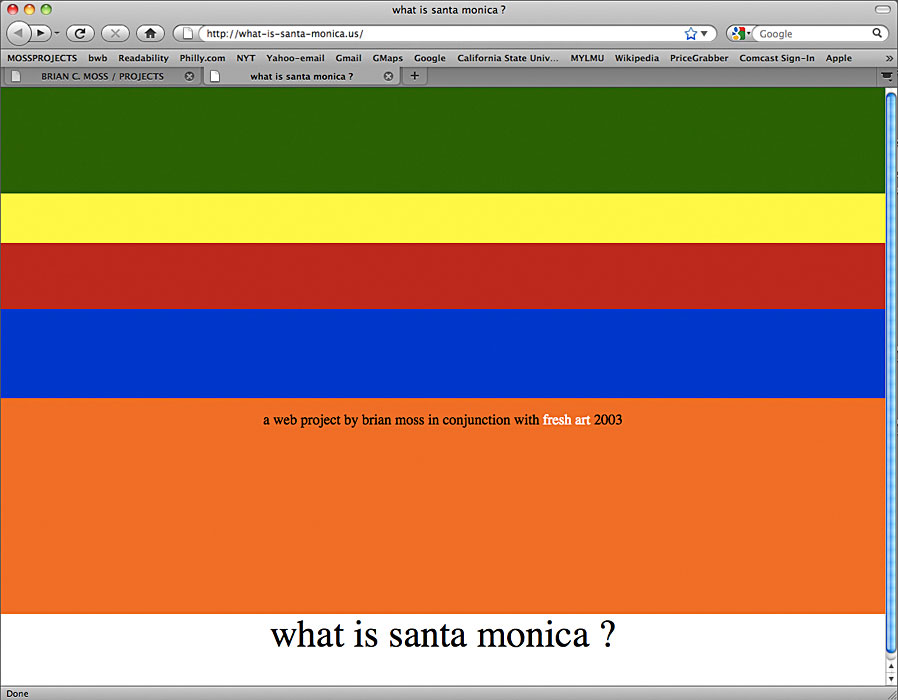Click the vertical scrollbar down arrow
This screenshot has width=898, height=700.
(890, 677)
